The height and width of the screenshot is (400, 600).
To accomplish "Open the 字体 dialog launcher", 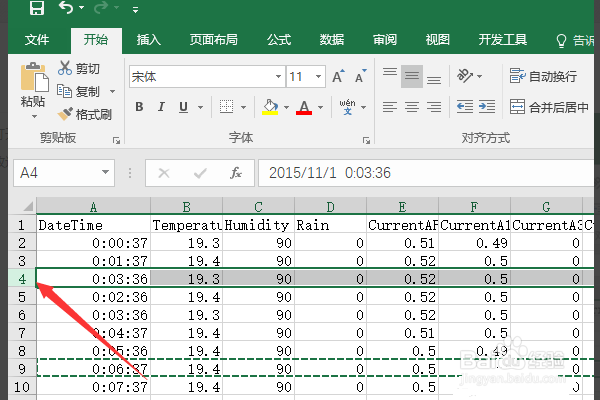I will (x=366, y=141).
